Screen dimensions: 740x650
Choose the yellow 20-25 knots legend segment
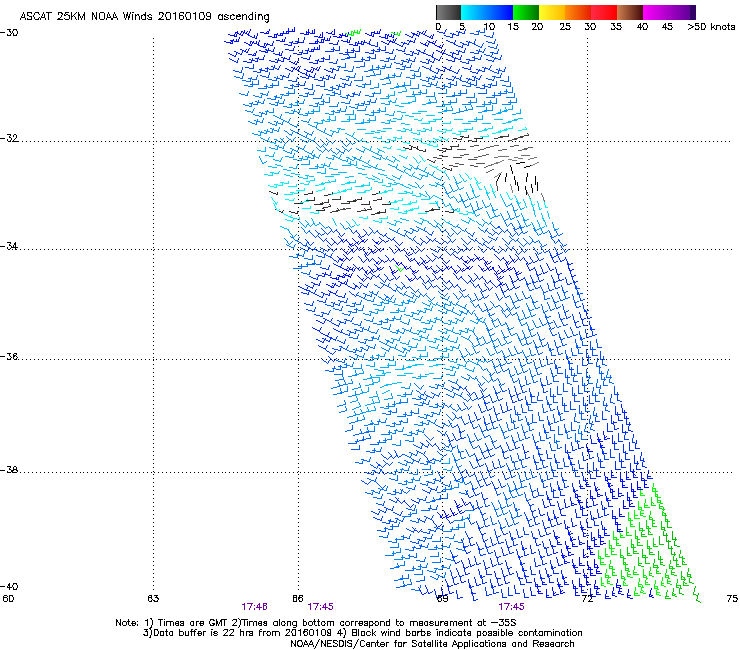tap(551, 12)
